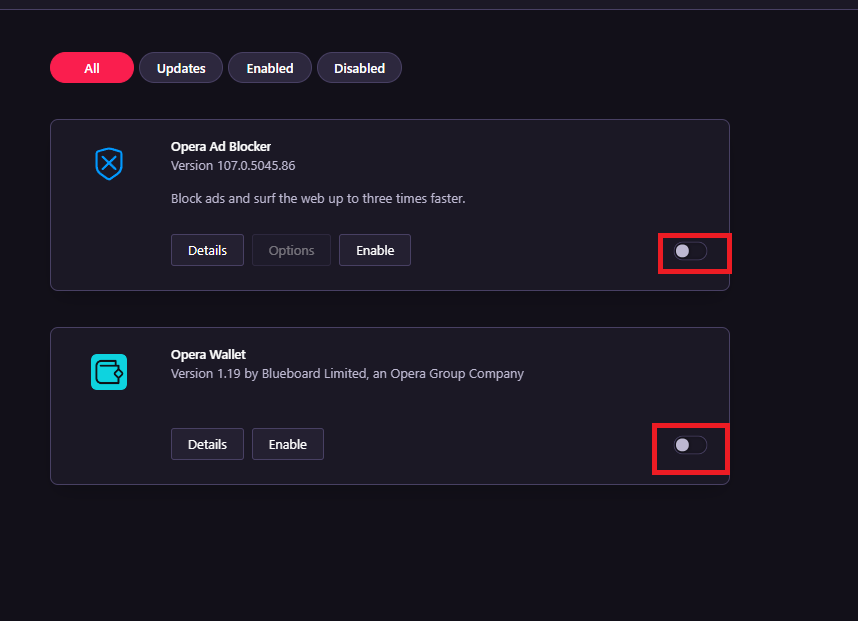Click the Opera Ad Blocker shield icon

point(108,164)
